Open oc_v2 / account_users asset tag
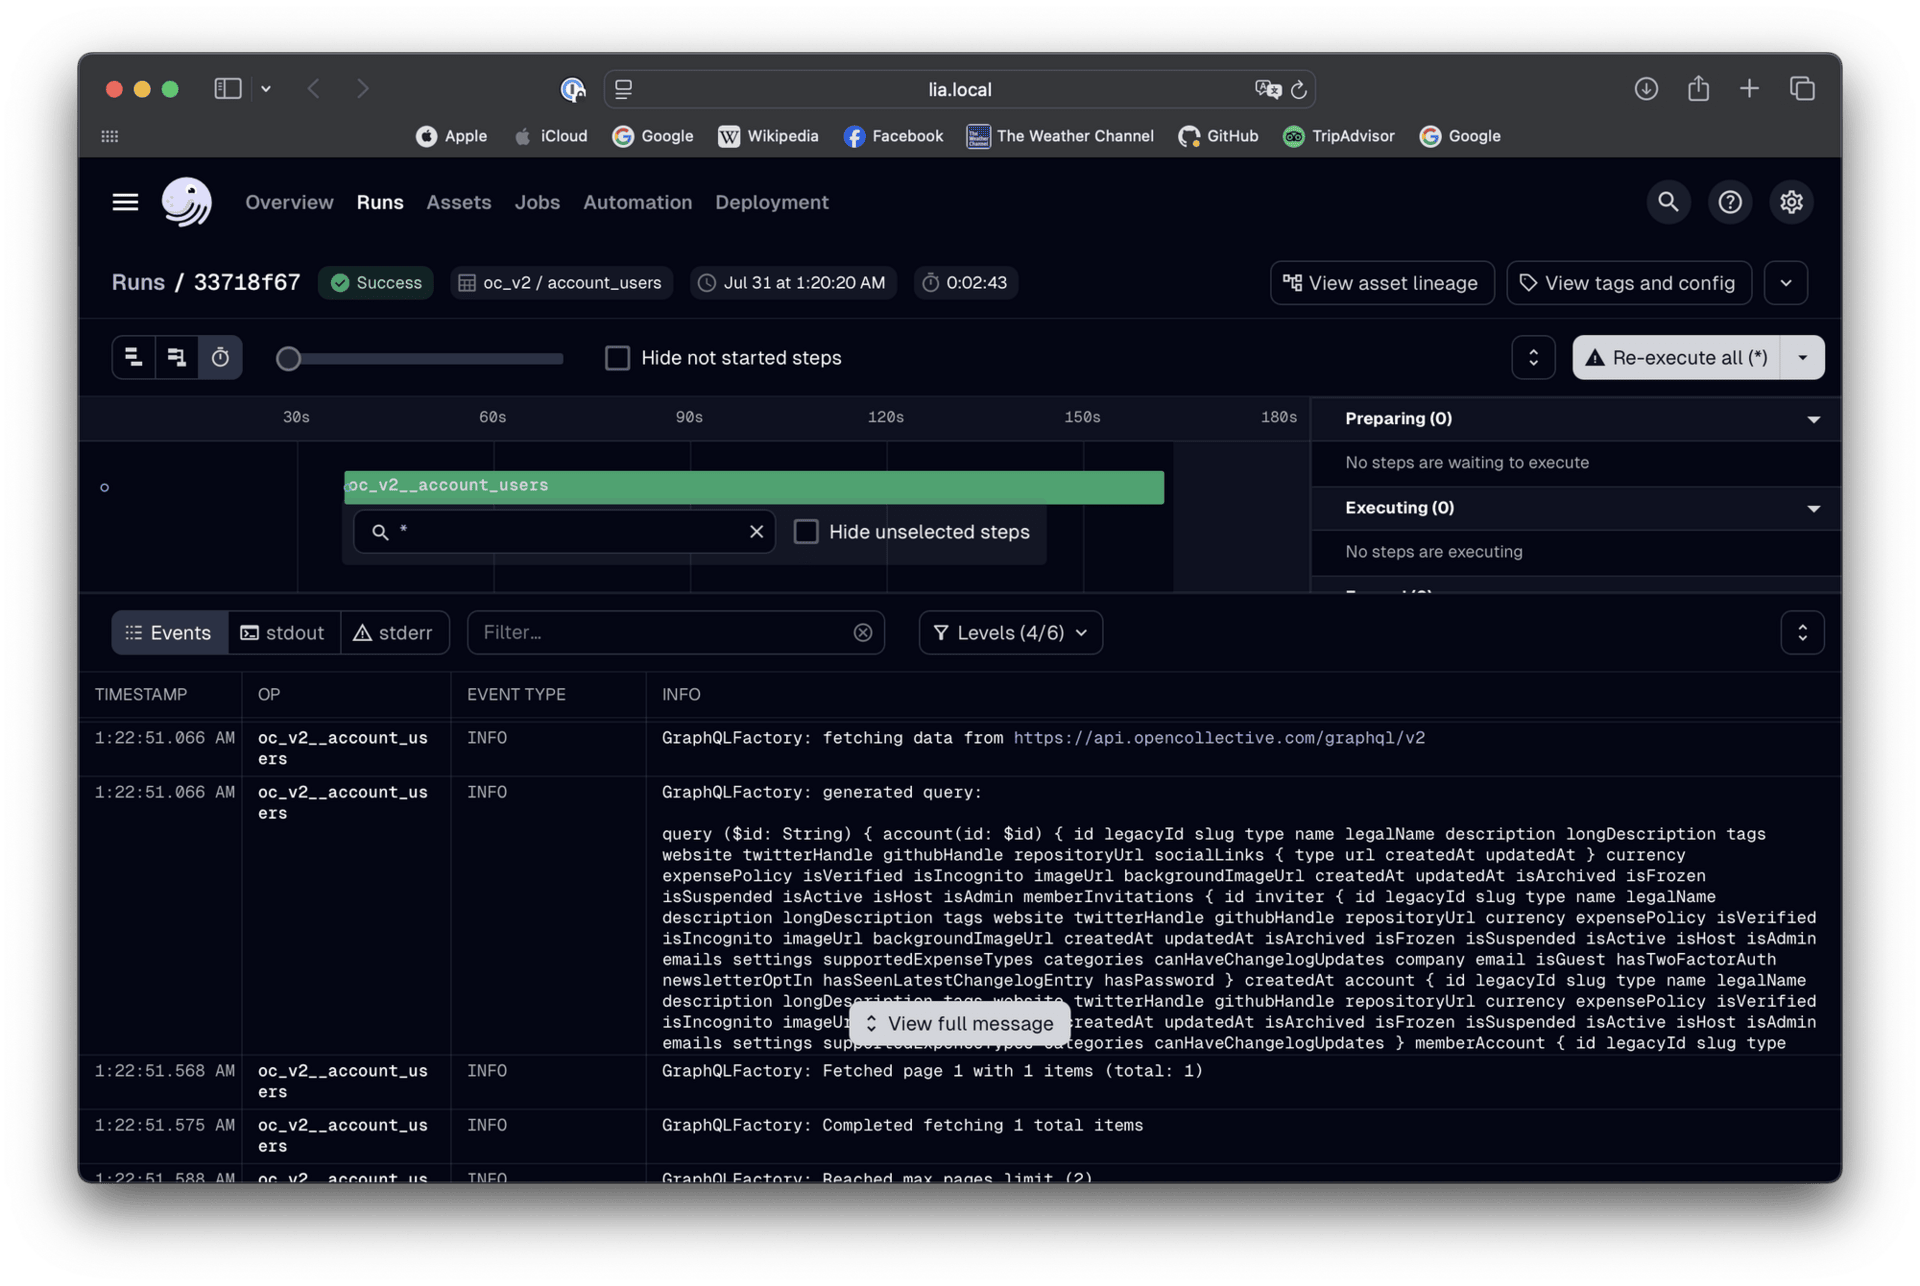The width and height of the screenshot is (1920, 1286). point(561,283)
